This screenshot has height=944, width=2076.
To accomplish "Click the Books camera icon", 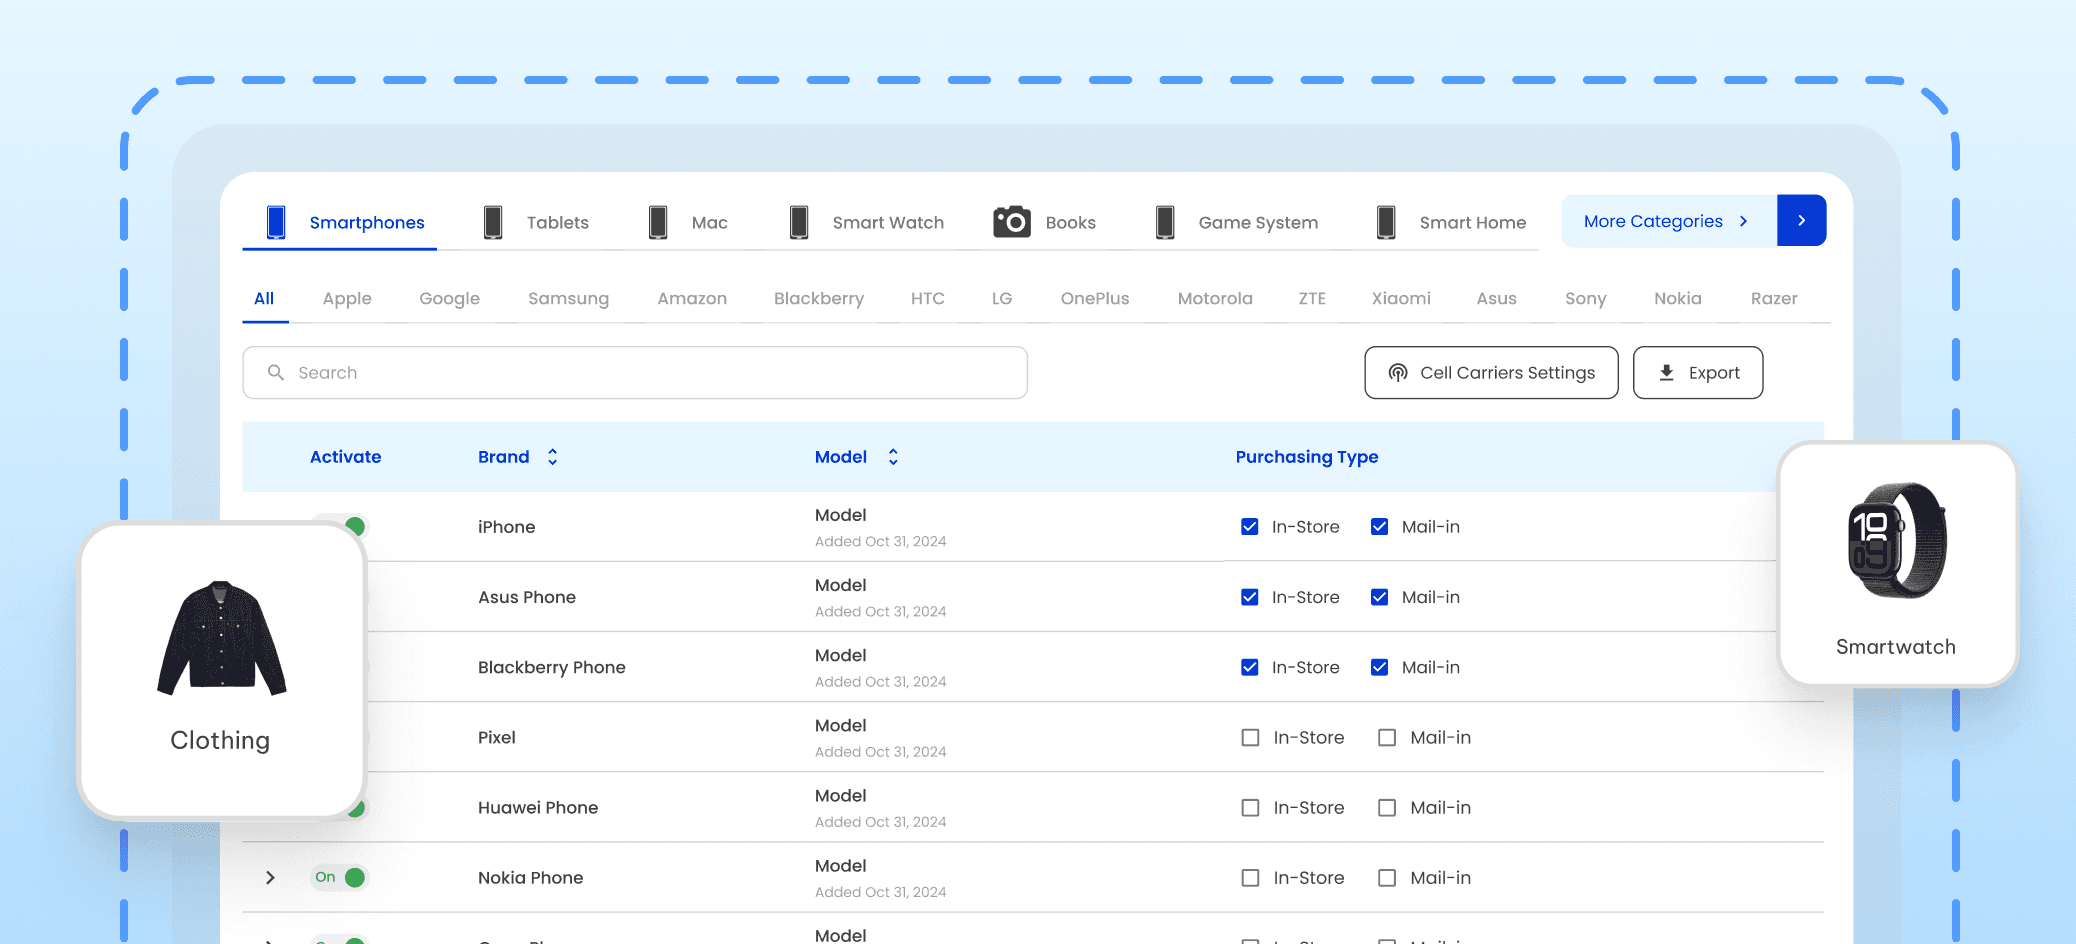I will coord(1012,222).
